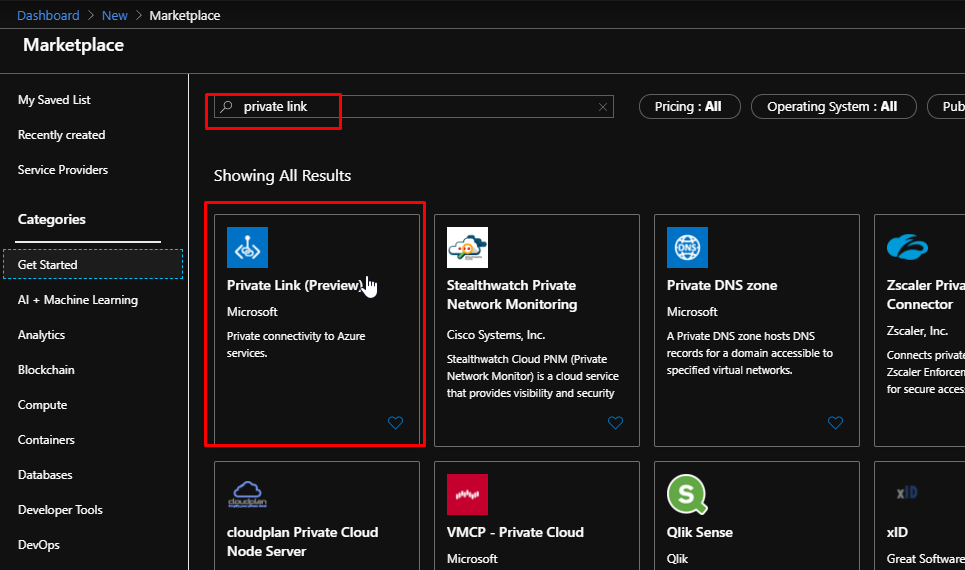Open the Zscaler Private Connector title
This screenshot has width=965, height=570.
(x=926, y=295)
